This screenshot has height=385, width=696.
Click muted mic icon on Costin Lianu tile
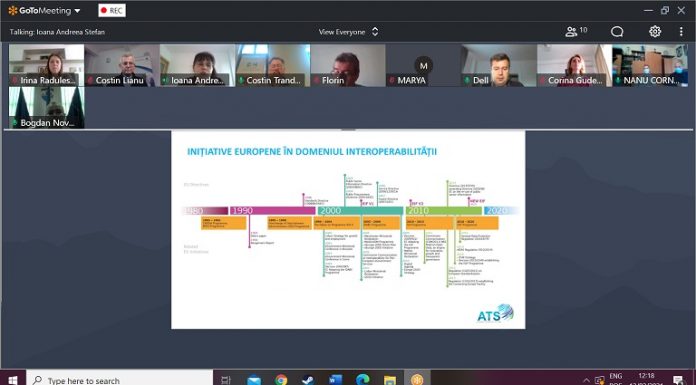tap(91, 80)
